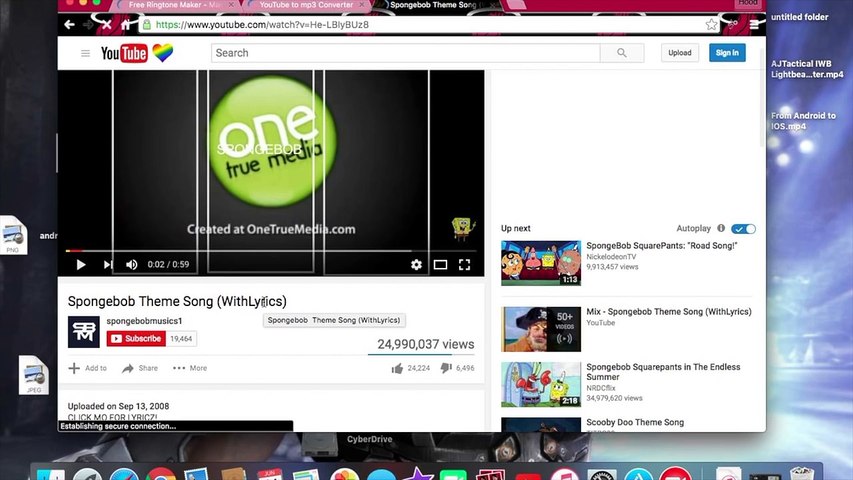Select untitled folder on the desktop
This screenshot has width=853, height=480.
[800, 17]
